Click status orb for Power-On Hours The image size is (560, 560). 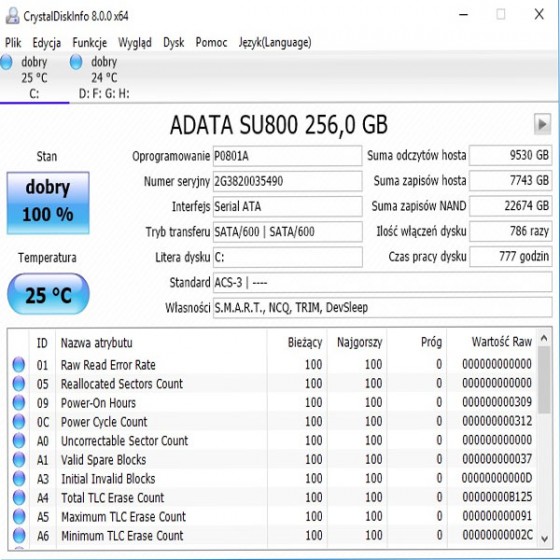pos(19,403)
